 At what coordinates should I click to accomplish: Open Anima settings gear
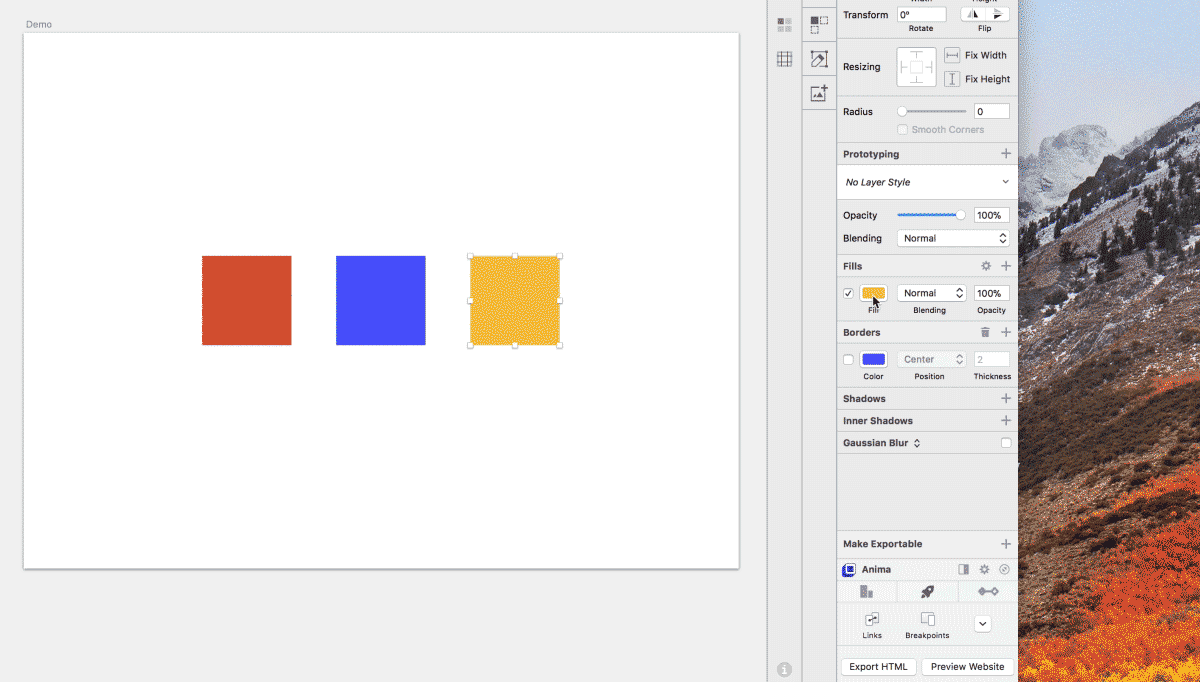coord(984,569)
